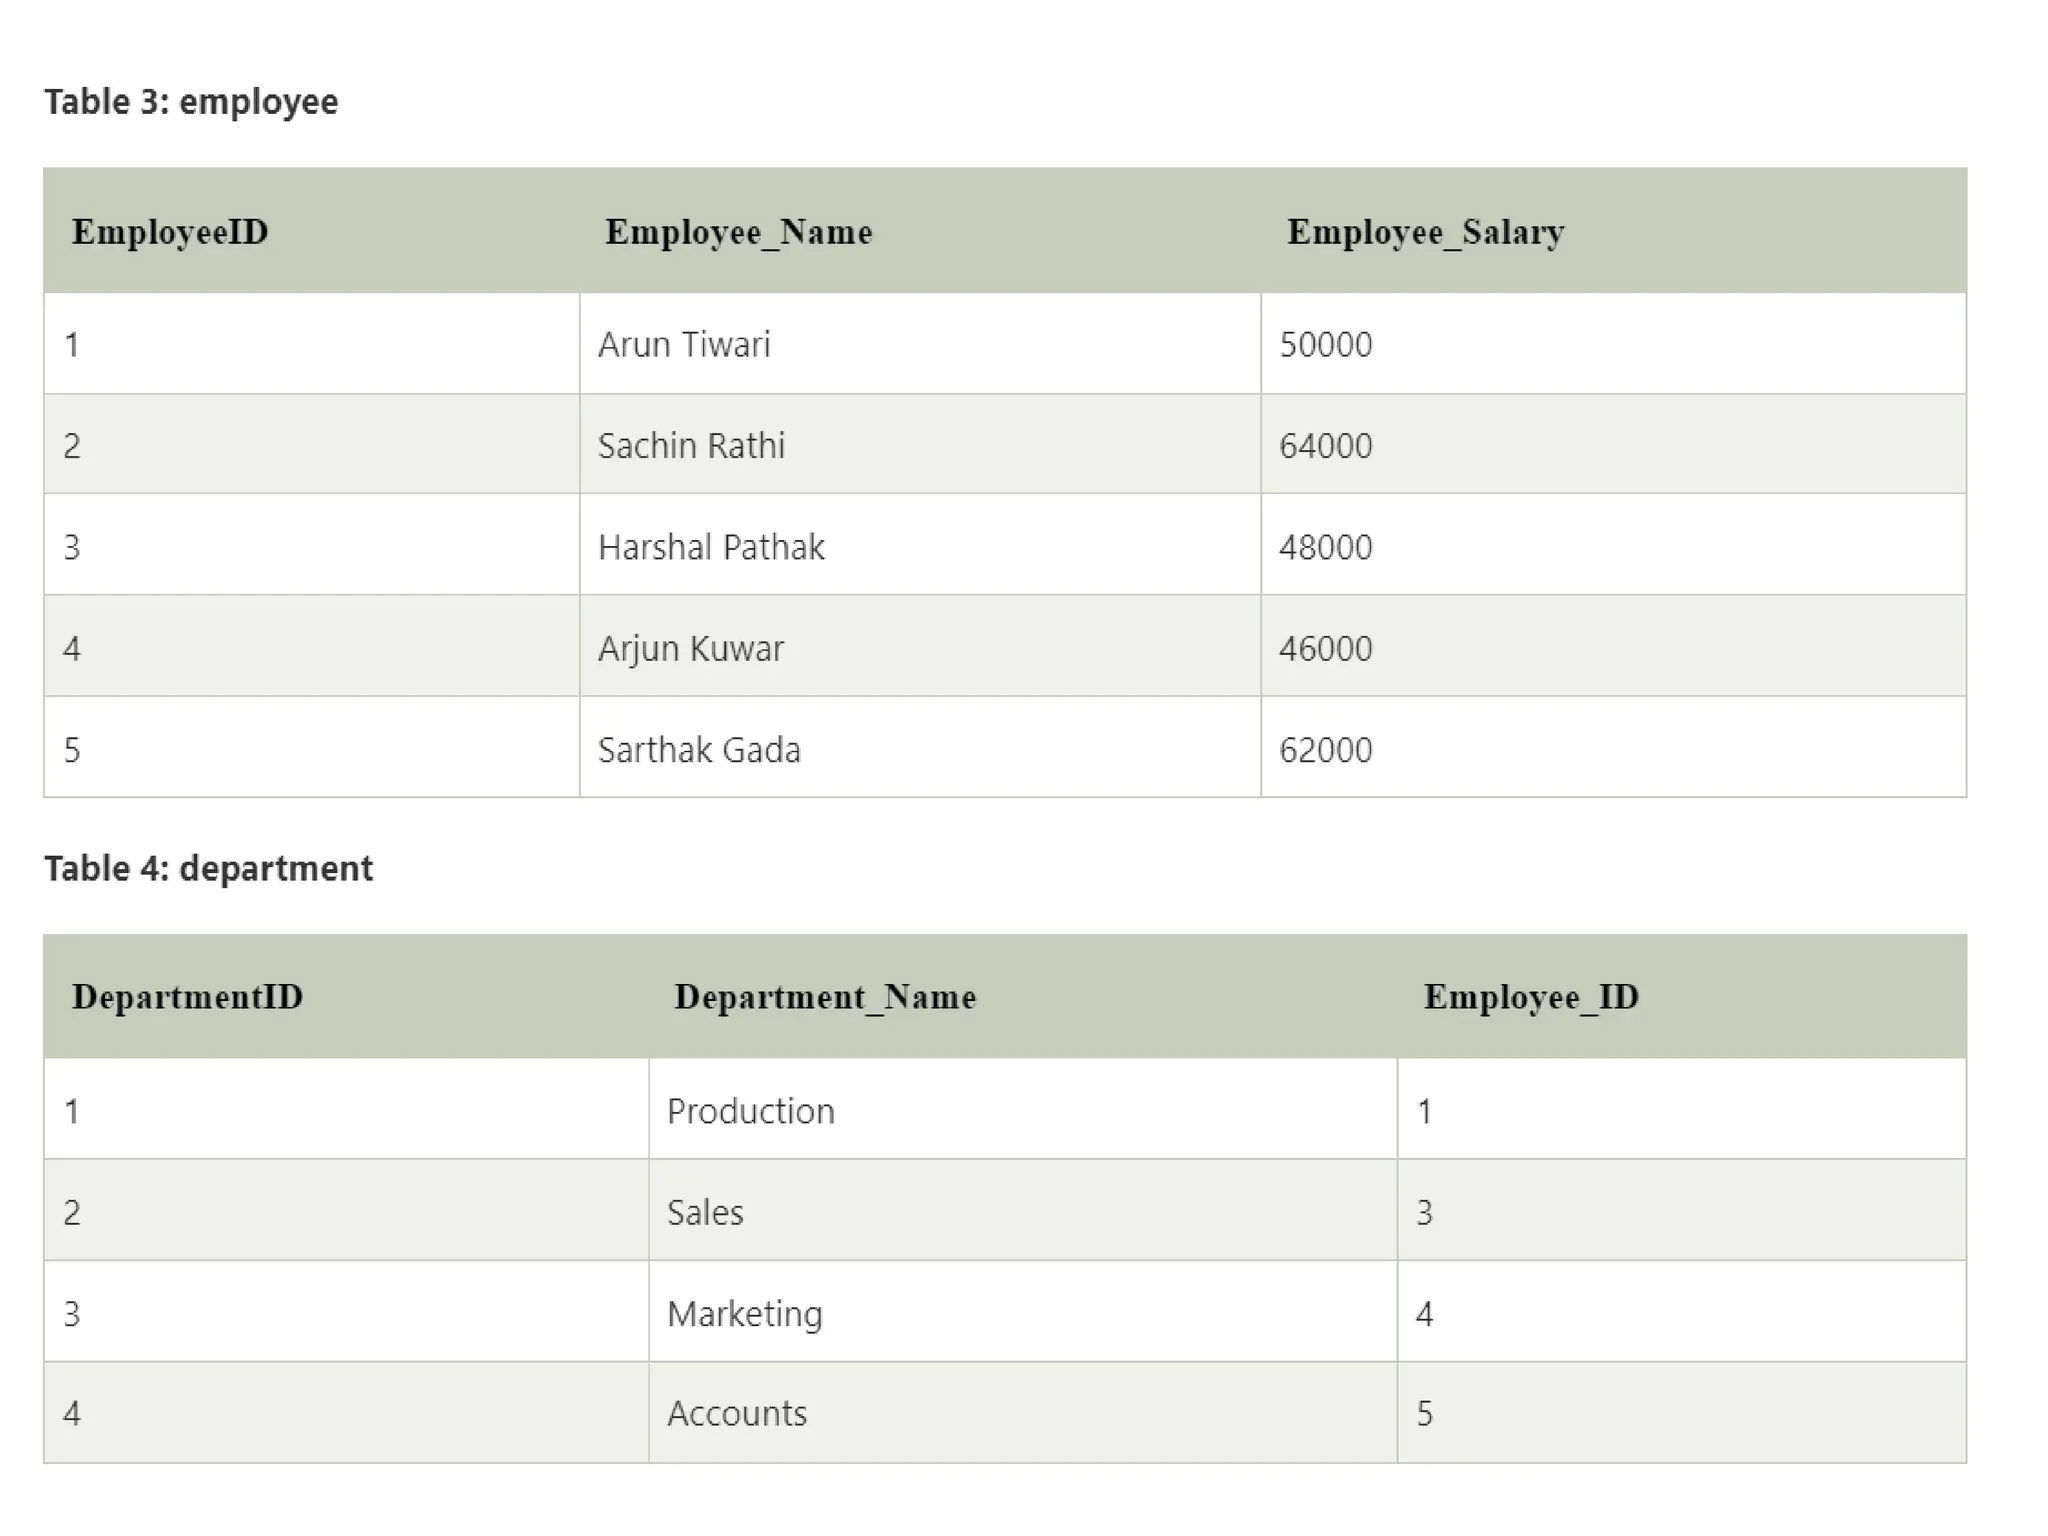Viewport: 2048px width, 1536px height.
Task: Click the salary cell showing 50000
Action: 1325,345
